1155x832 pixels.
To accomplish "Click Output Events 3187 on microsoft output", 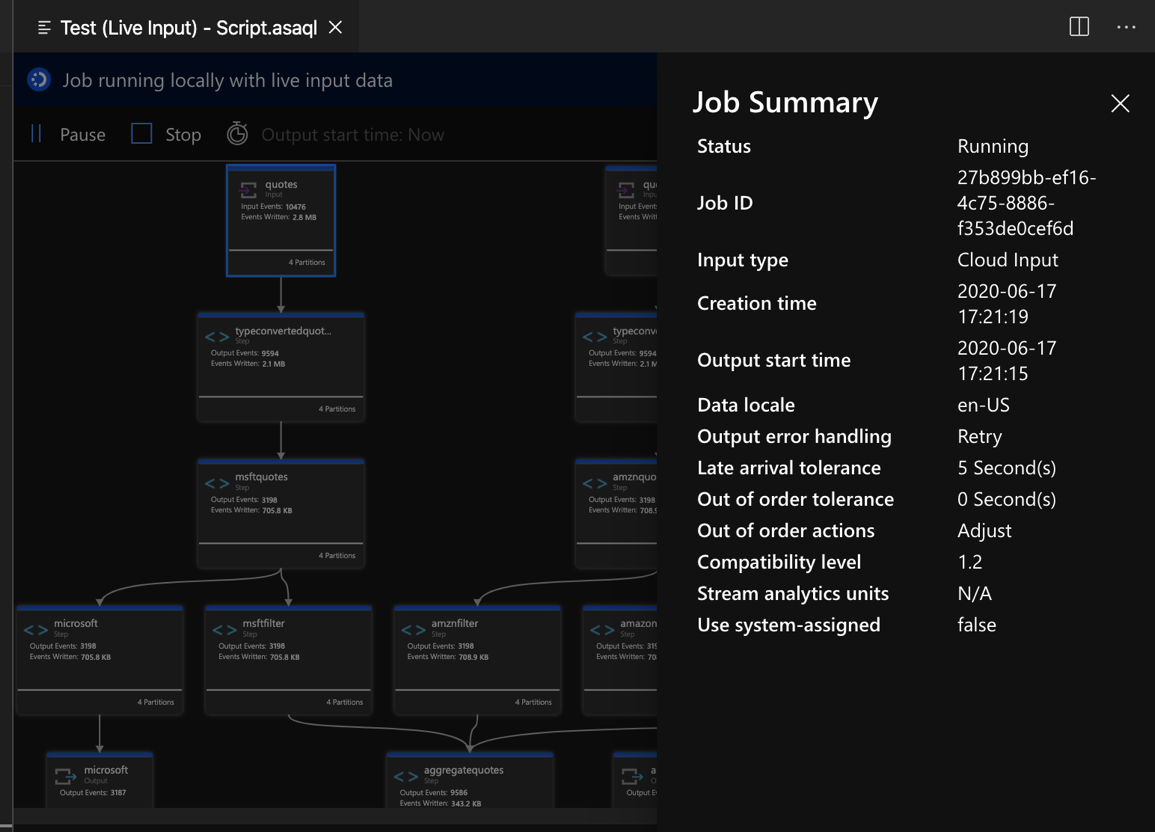I will 92,793.
